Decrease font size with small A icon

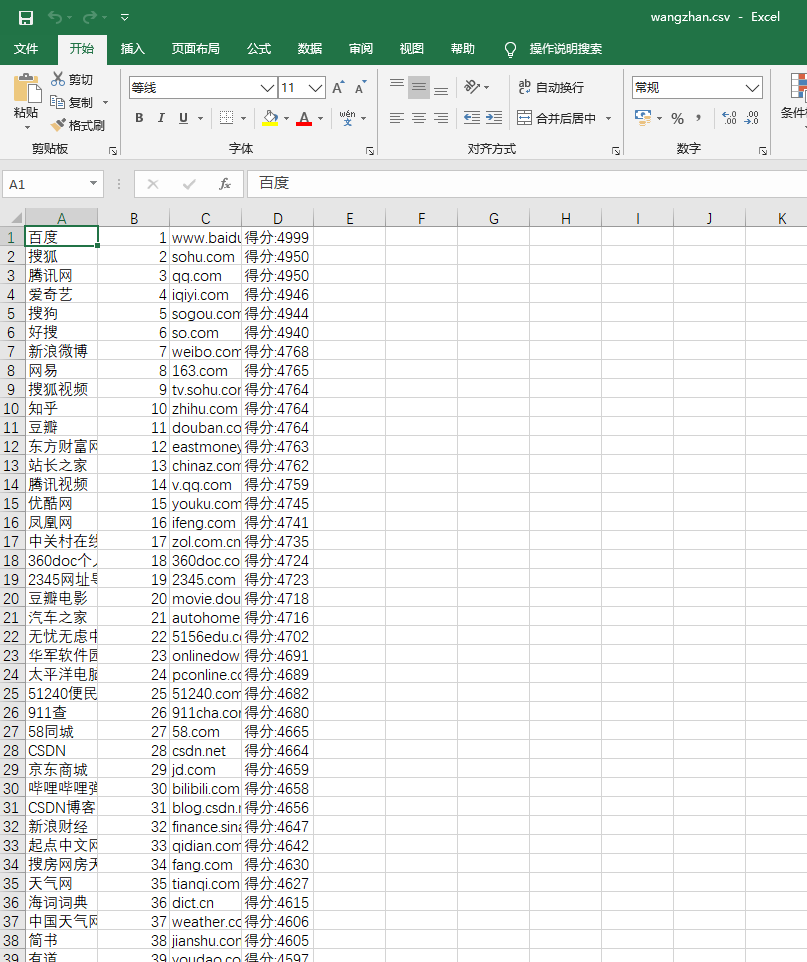pyautogui.click(x=360, y=87)
